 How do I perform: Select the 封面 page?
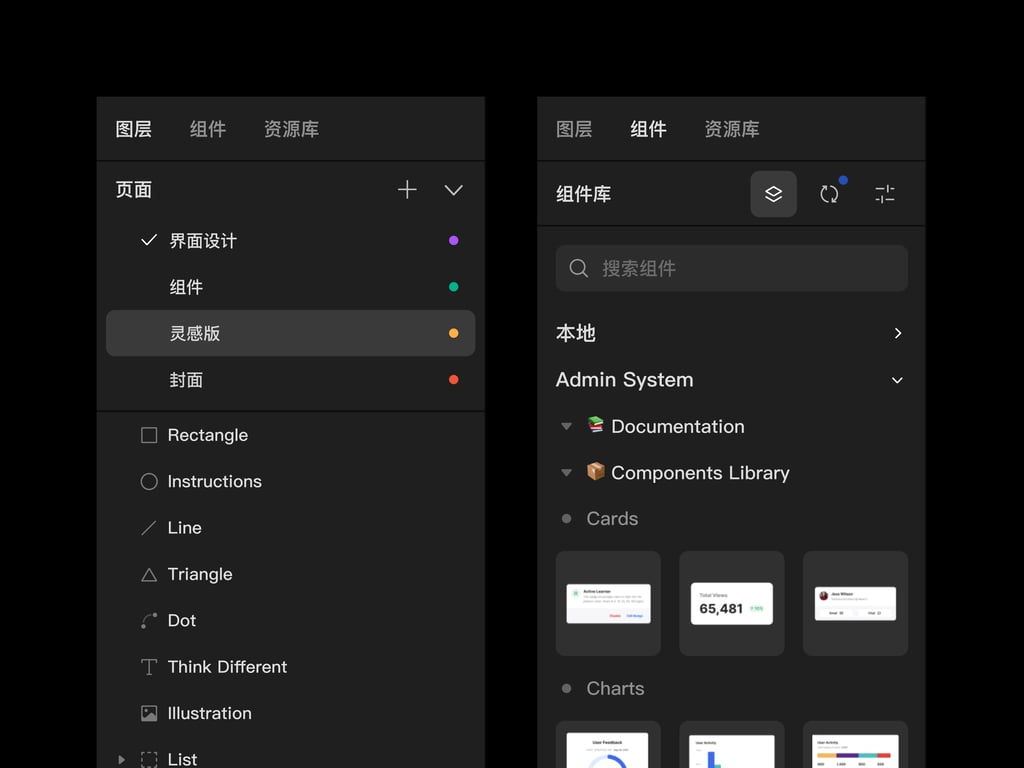click(x=291, y=379)
